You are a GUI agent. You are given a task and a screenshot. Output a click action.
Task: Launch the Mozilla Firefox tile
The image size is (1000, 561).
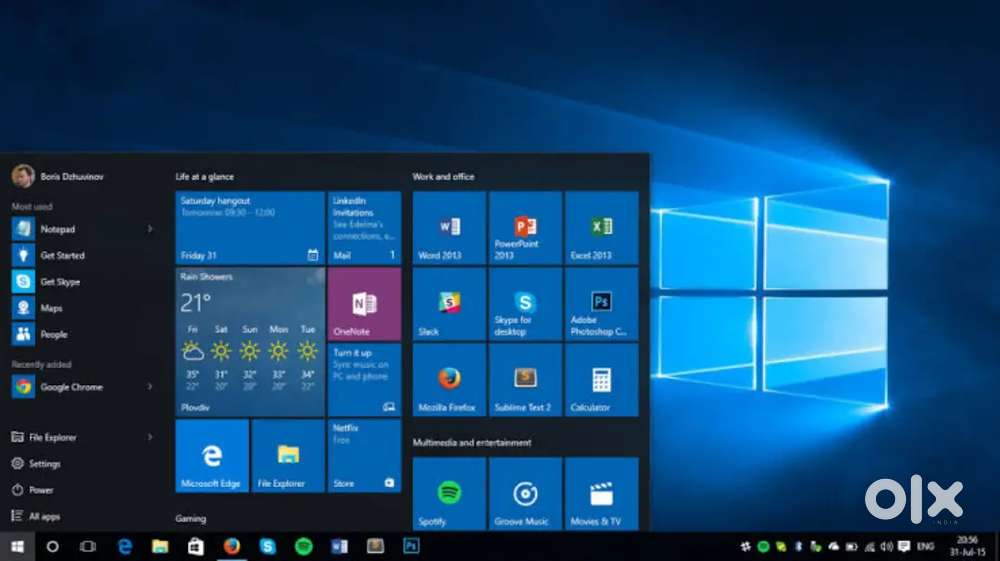click(449, 380)
